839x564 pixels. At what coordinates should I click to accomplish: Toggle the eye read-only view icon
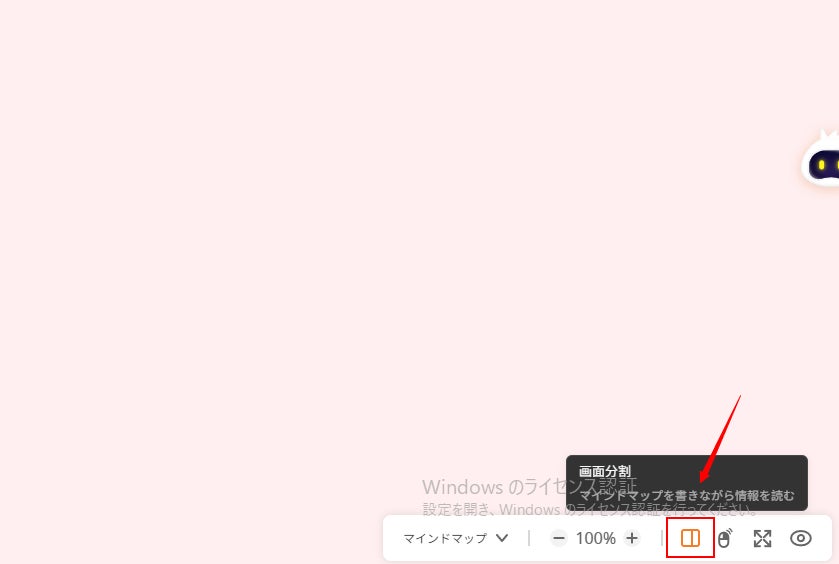800,538
